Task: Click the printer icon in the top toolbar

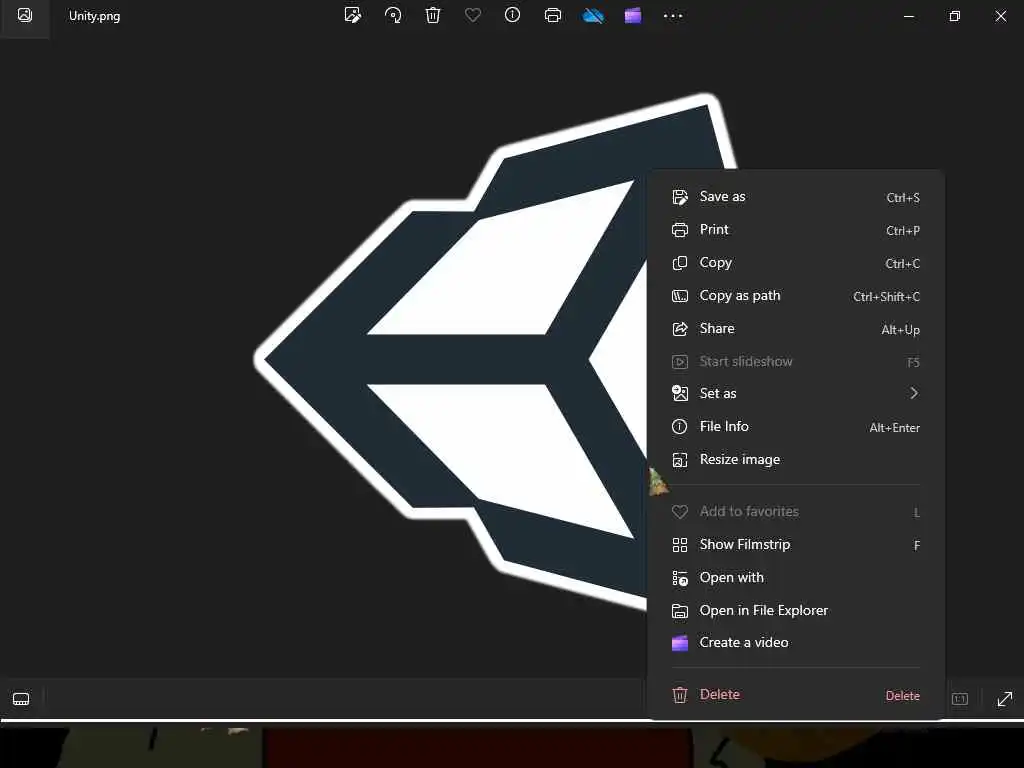Action: (552, 15)
